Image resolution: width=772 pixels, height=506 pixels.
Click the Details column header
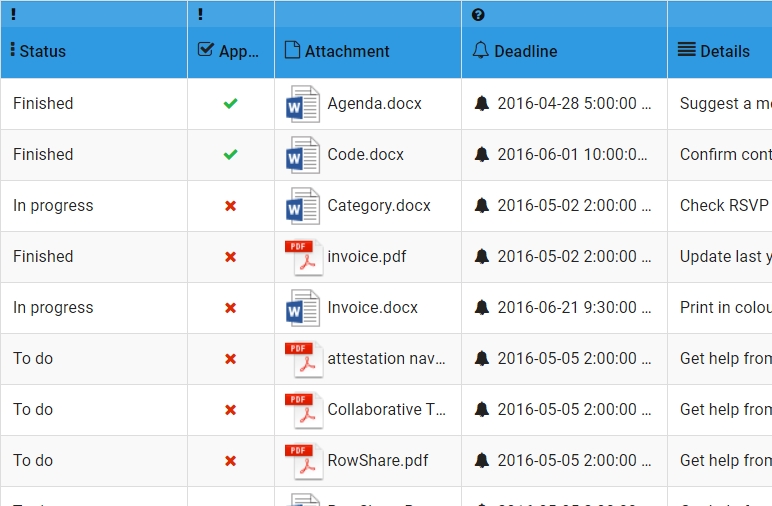point(720,51)
